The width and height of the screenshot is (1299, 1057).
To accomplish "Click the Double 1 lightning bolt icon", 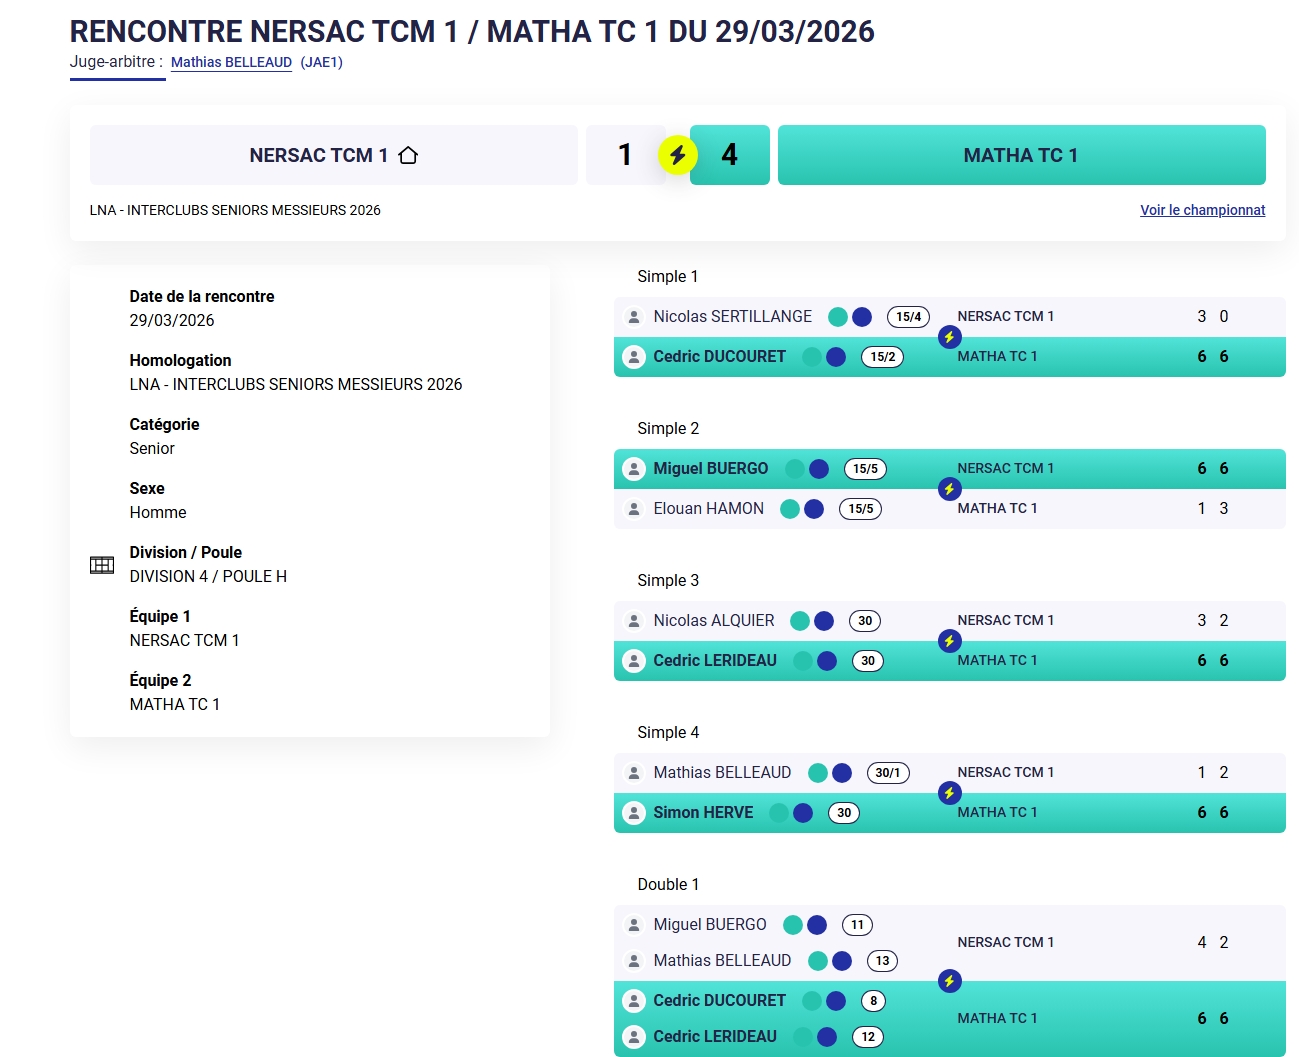I will coord(949,981).
